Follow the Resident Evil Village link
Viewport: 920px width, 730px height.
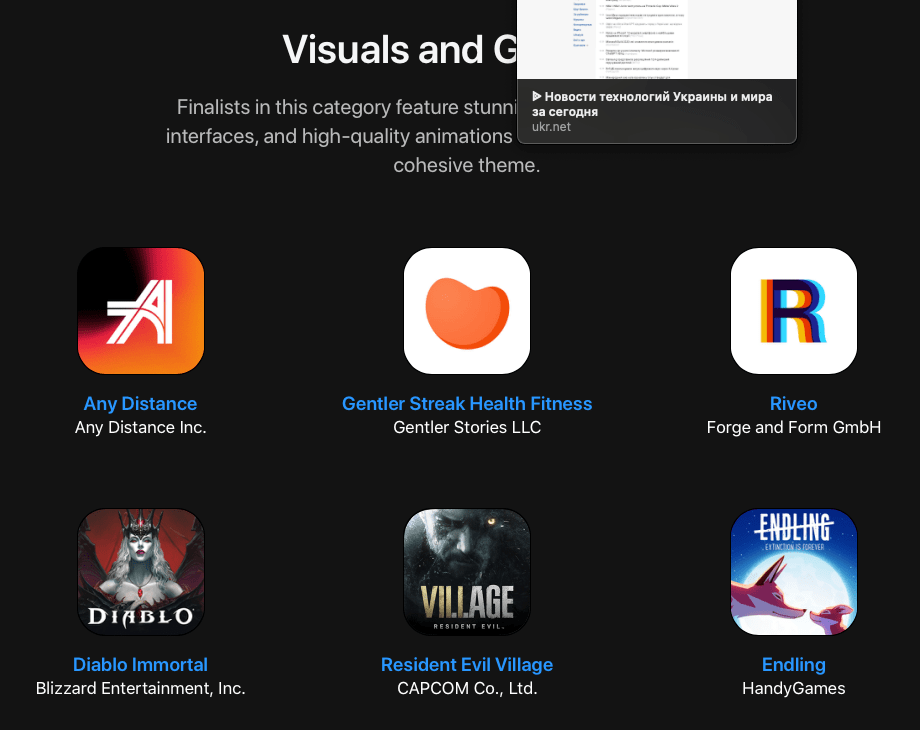(x=467, y=664)
